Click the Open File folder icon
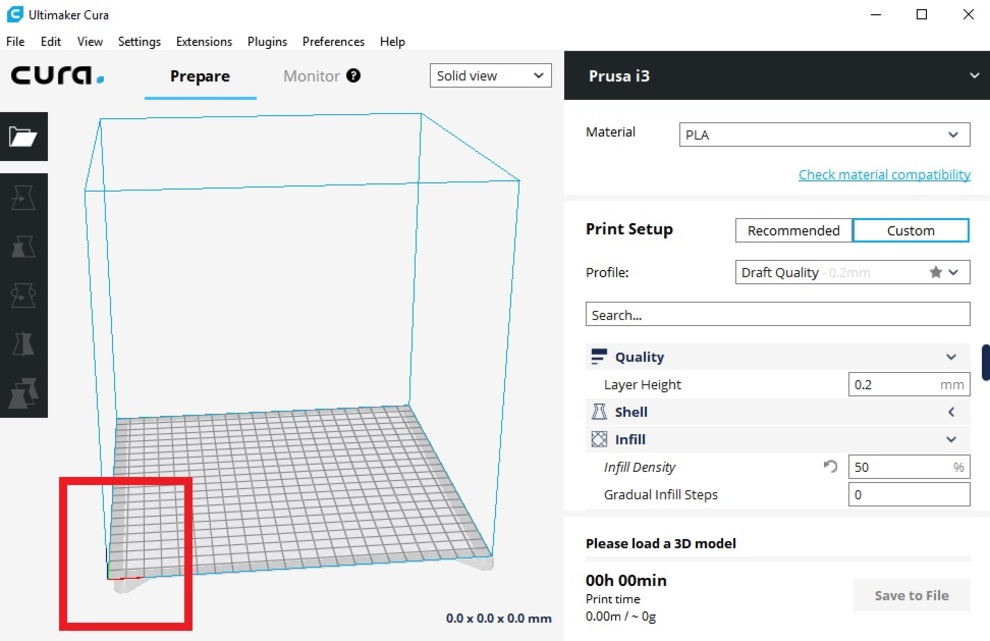The height and width of the screenshot is (641, 990). pyautogui.click(x=23, y=137)
